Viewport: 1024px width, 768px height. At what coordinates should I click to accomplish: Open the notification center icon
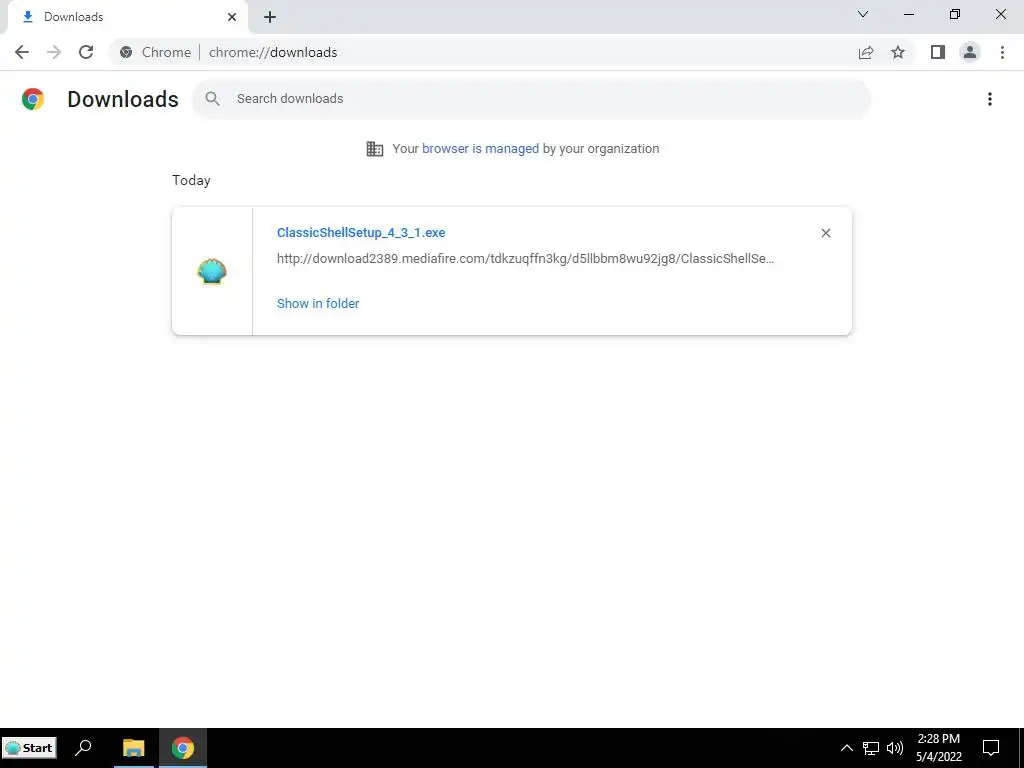click(x=991, y=748)
